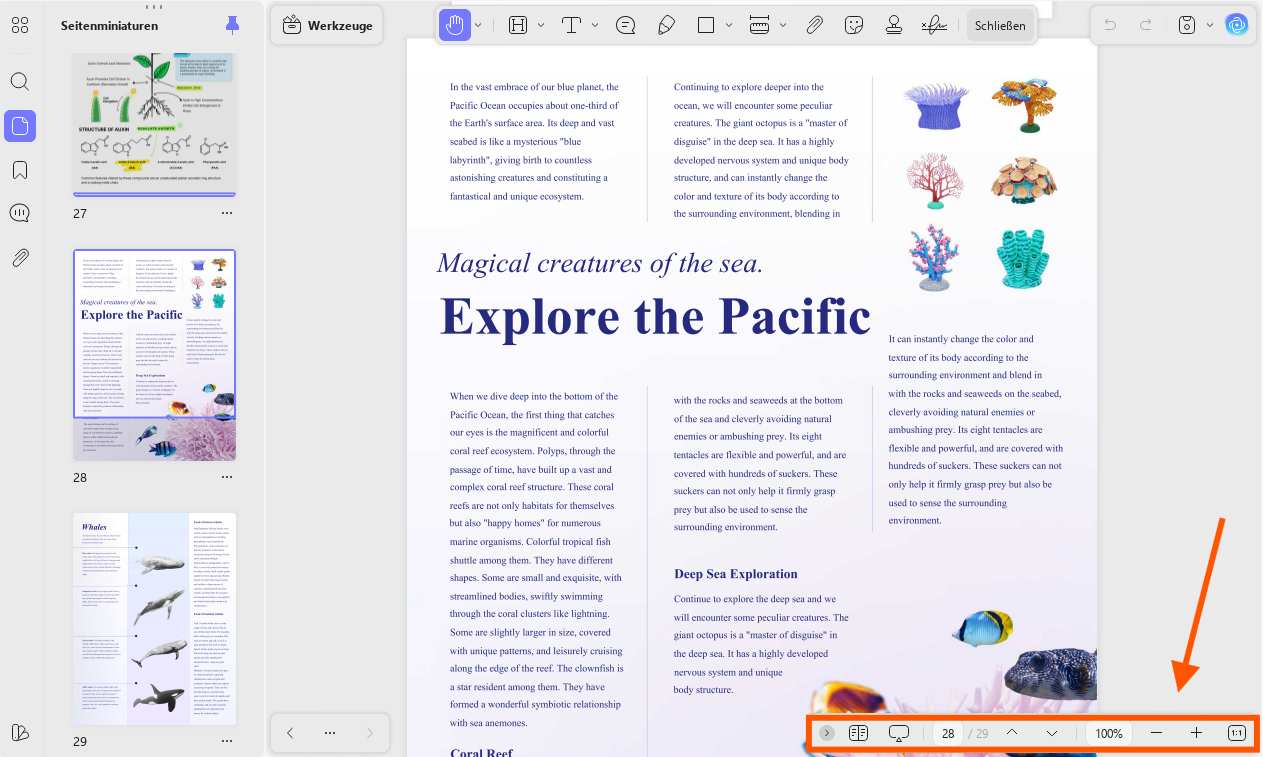Screen dimensions: 1263x757
Task: Click the Schließen button
Action: point(1000,25)
